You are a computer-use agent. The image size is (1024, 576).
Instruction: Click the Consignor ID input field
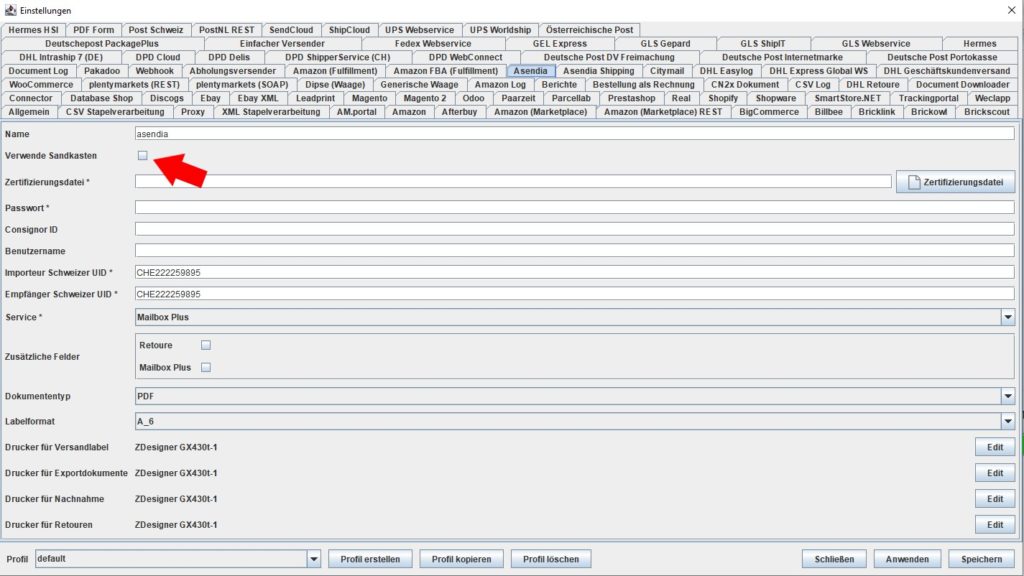575,229
